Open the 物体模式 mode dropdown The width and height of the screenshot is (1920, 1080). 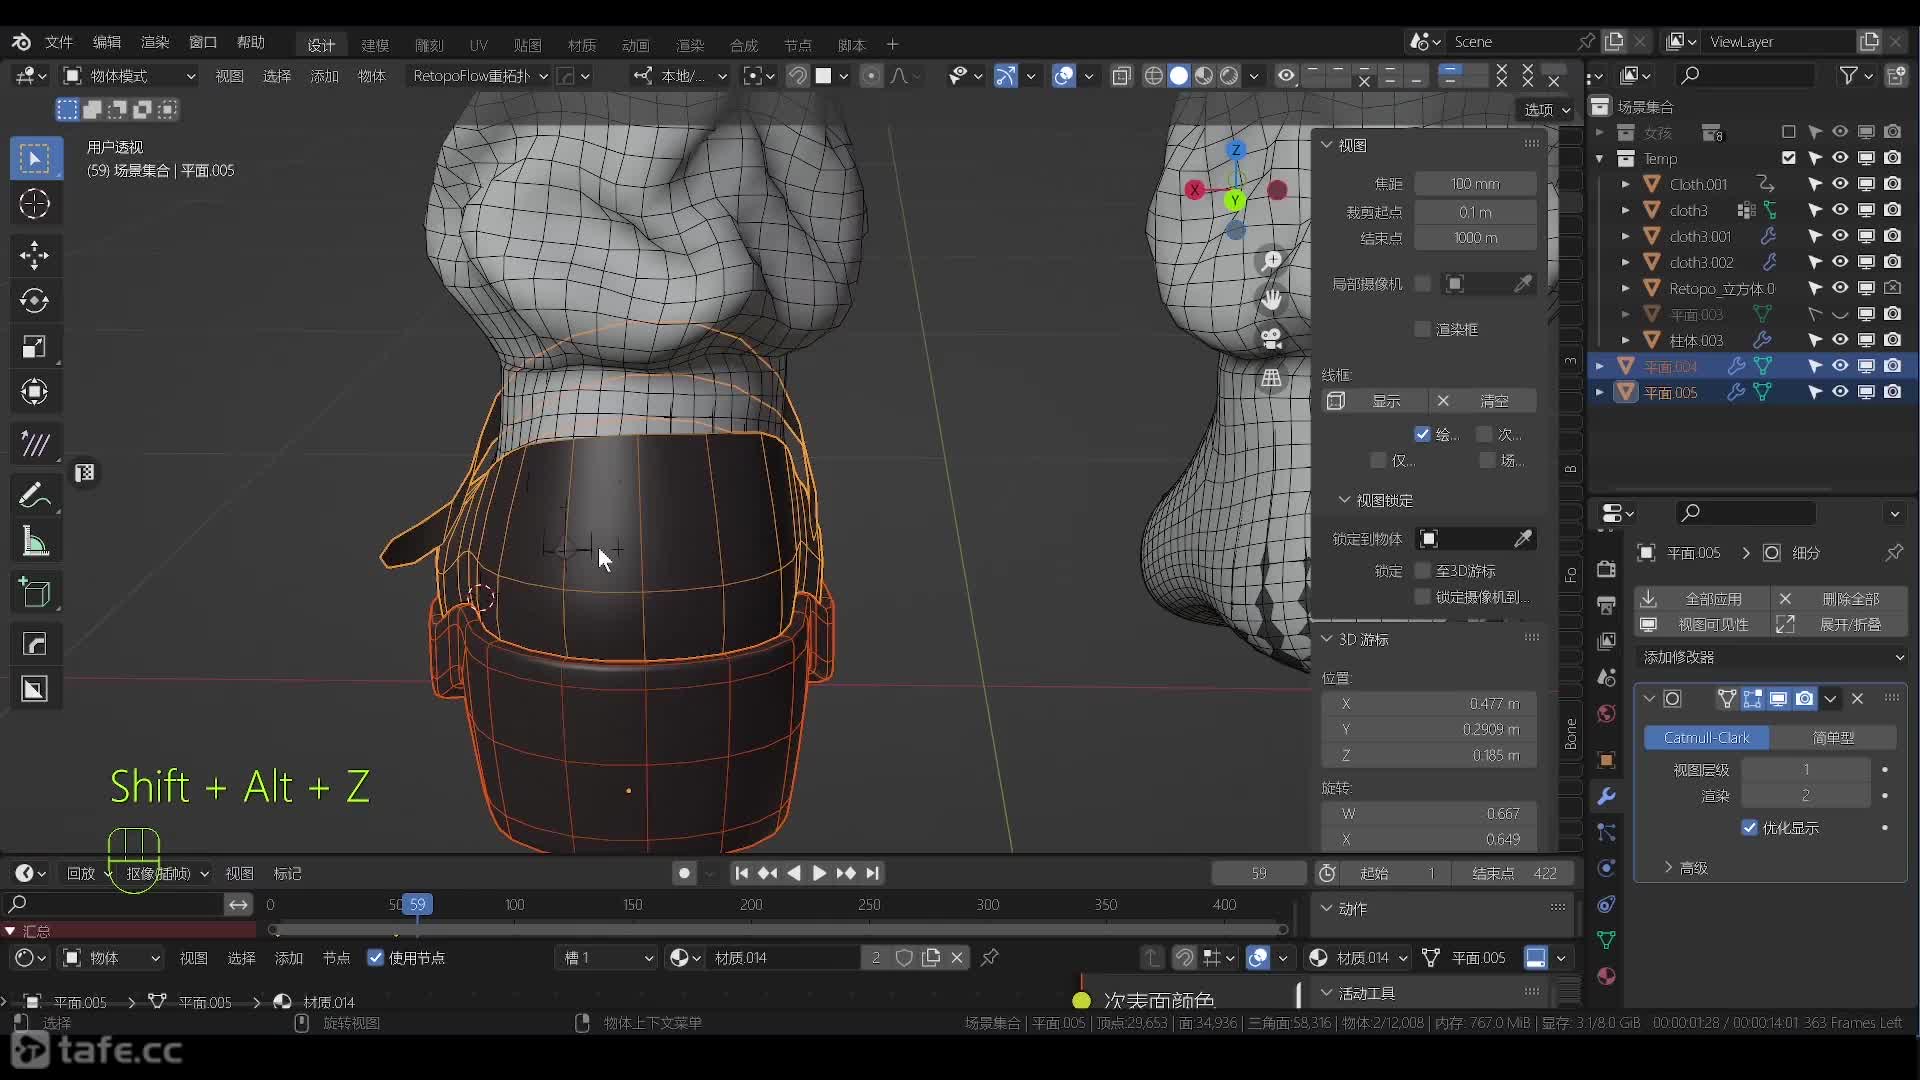(129, 76)
